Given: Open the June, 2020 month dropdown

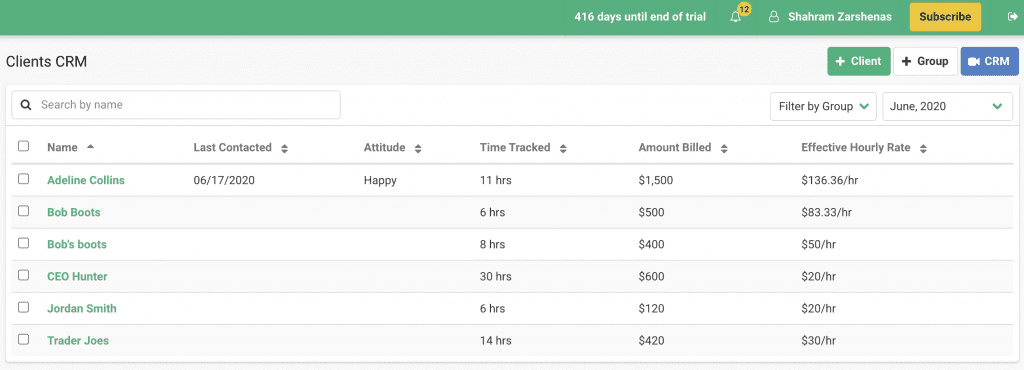Looking at the screenshot, I should [947, 106].
